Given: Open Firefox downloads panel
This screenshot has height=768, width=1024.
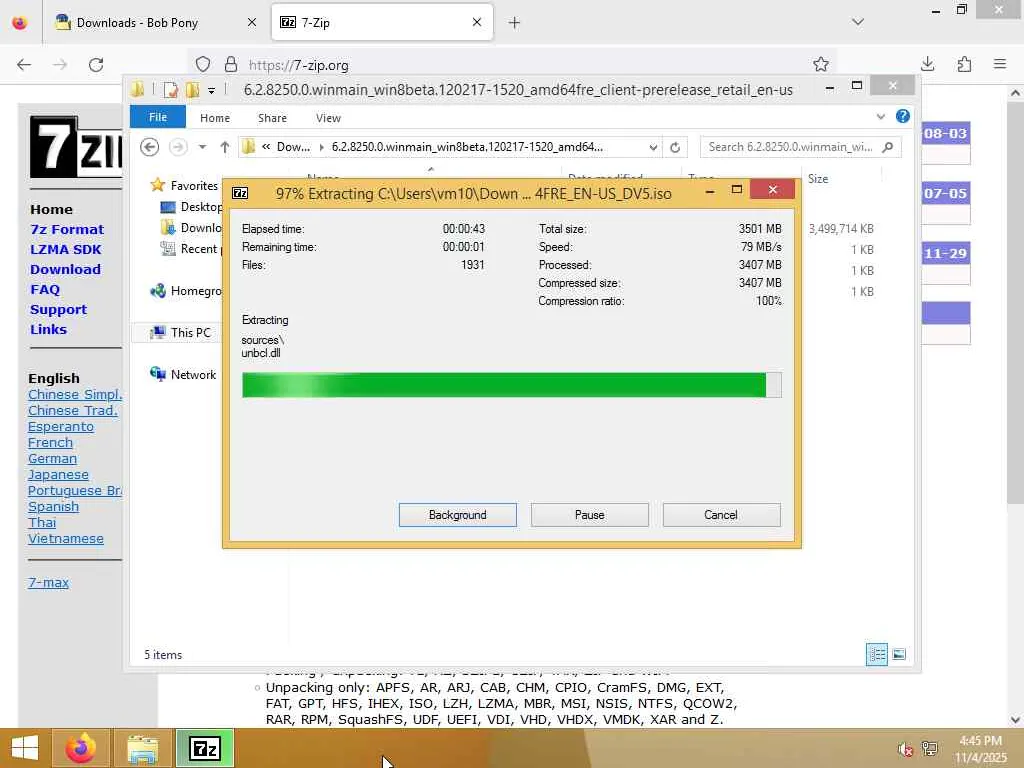Looking at the screenshot, I should (927, 64).
